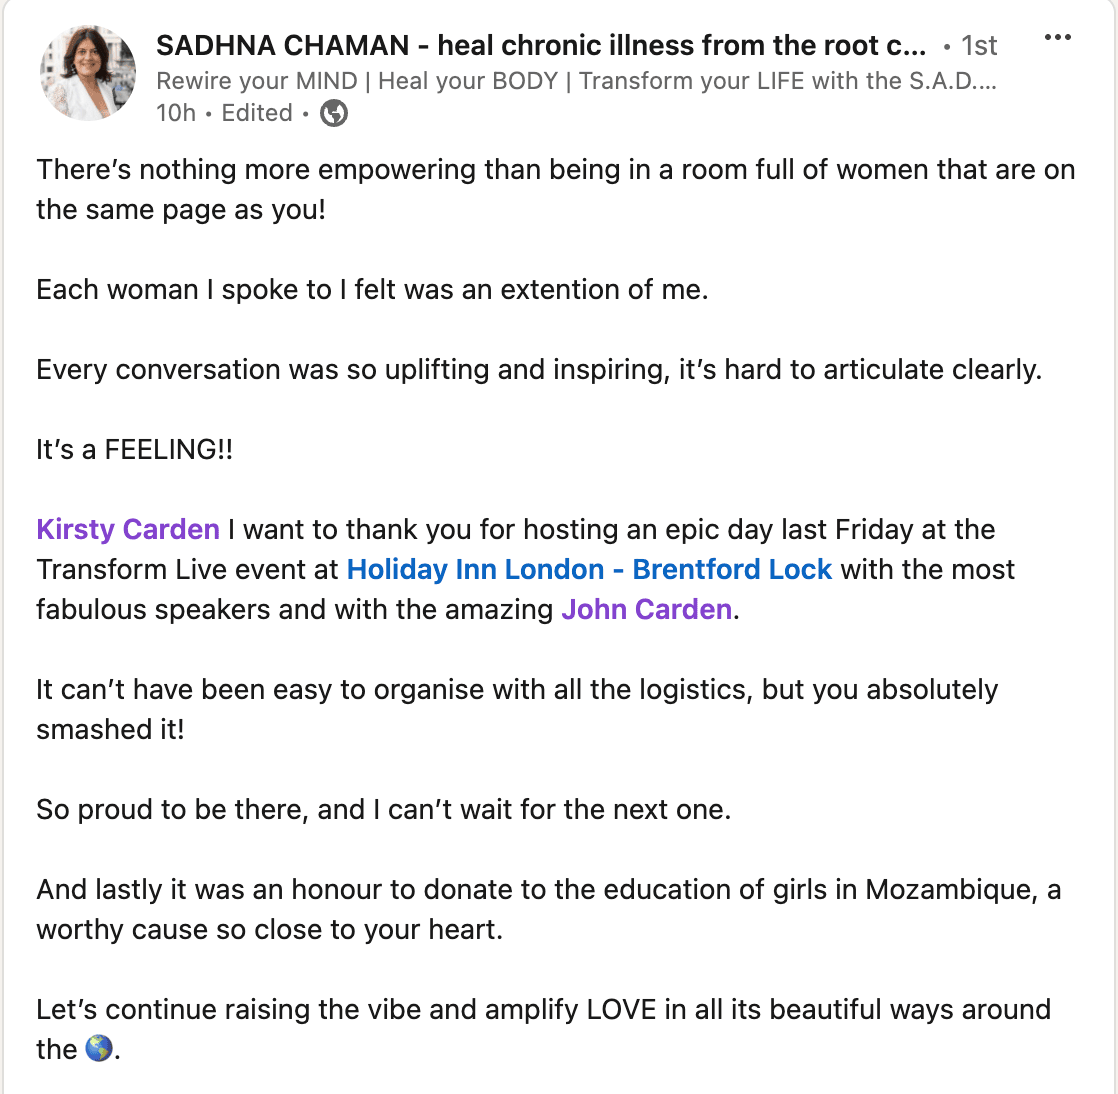Screen dimensions: 1118x1094
Task: Click the "Edited" label under the name
Action: point(257,113)
